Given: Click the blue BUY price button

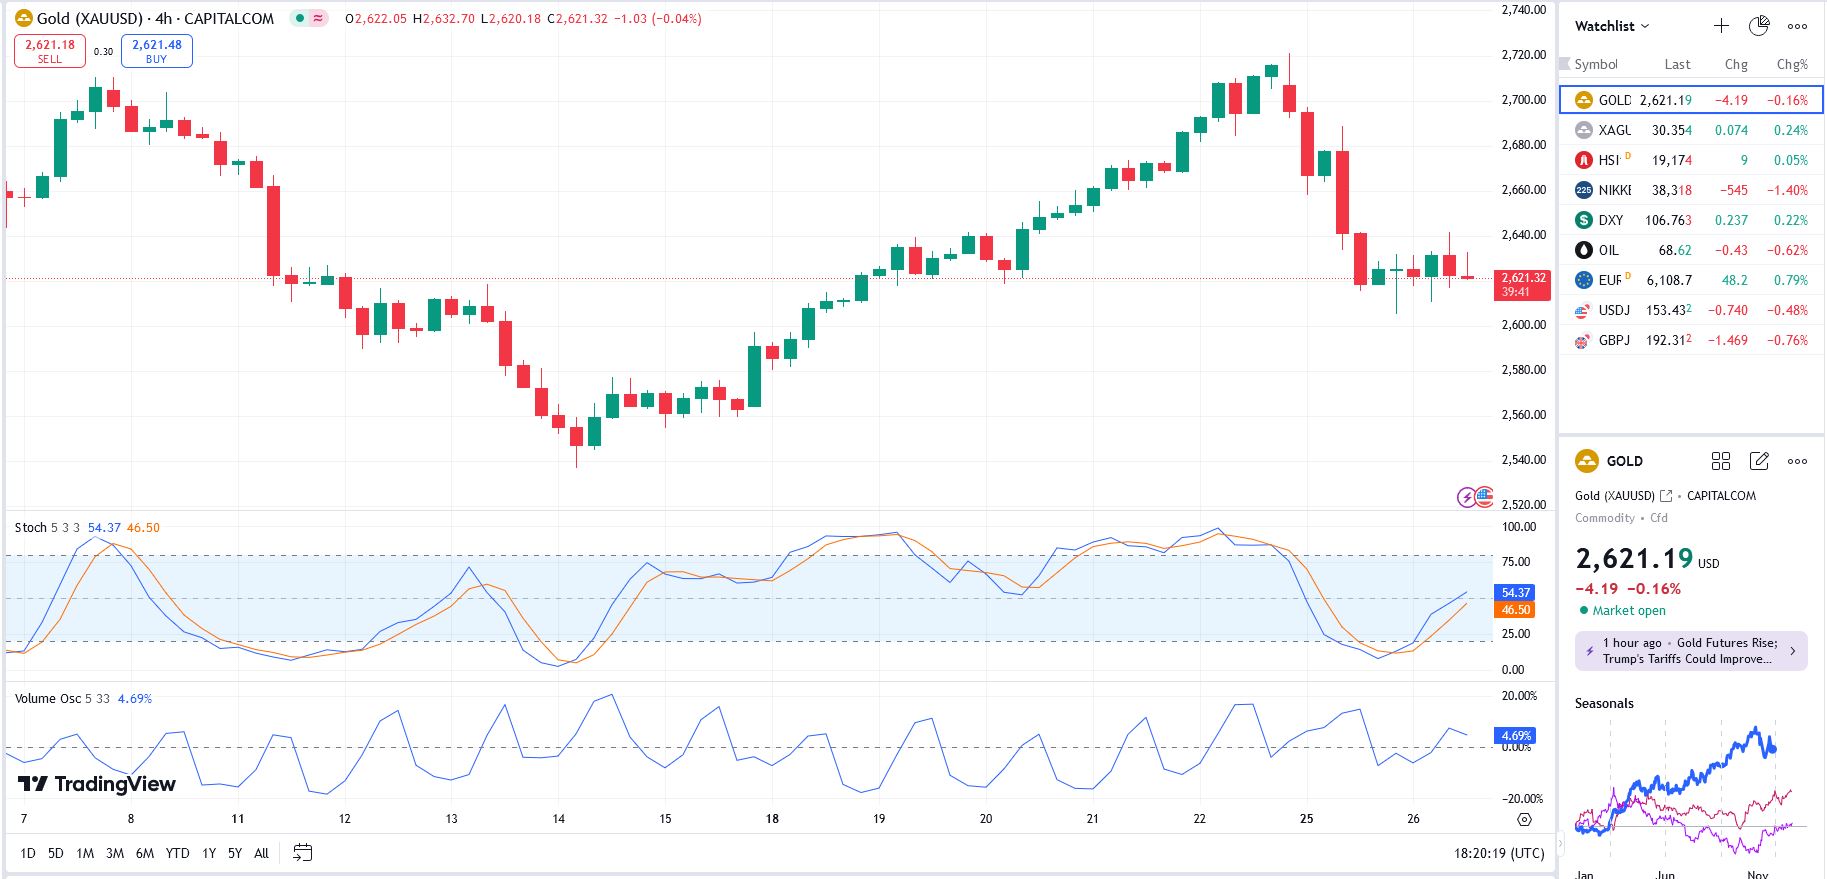Looking at the screenshot, I should pyautogui.click(x=157, y=51).
